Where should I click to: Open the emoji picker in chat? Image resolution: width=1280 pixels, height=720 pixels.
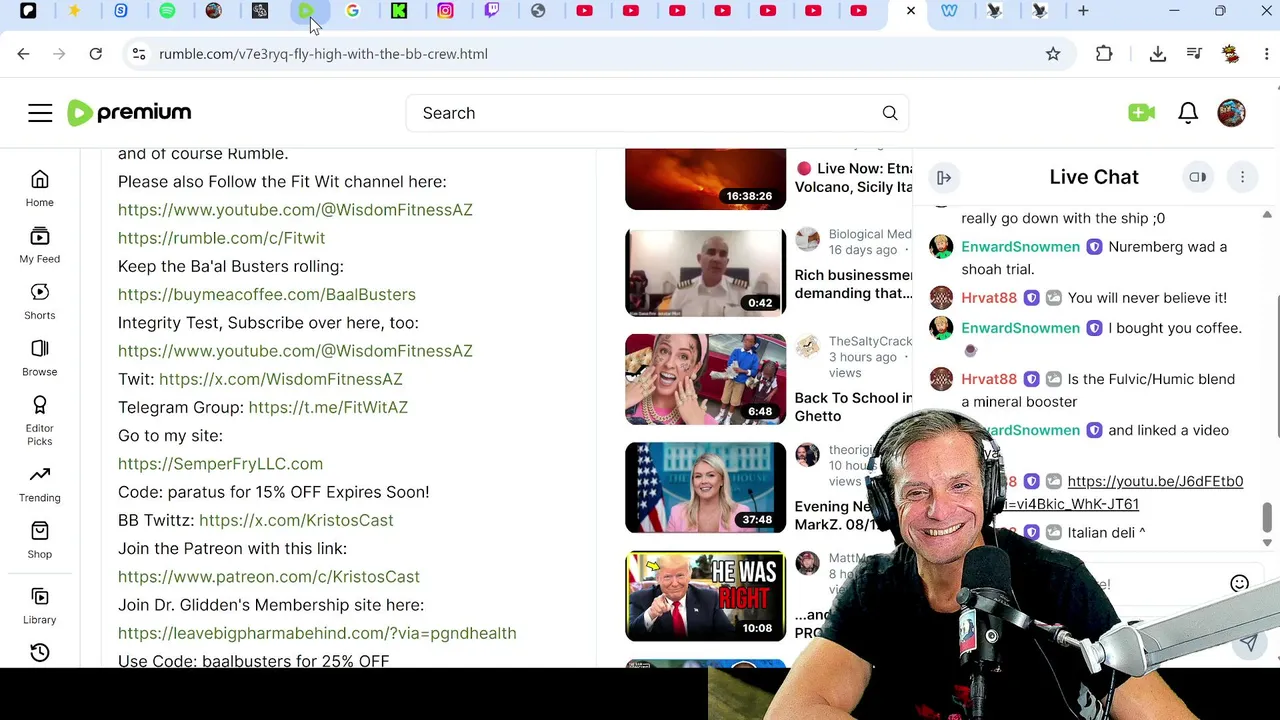pos(1239,584)
